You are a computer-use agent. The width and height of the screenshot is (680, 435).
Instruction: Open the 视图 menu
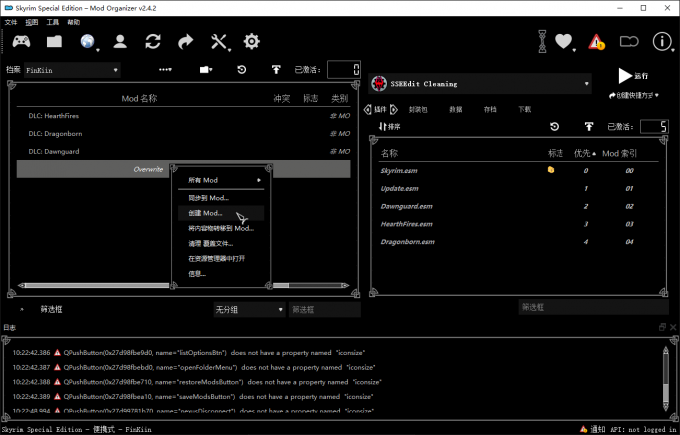click(32, 22)
